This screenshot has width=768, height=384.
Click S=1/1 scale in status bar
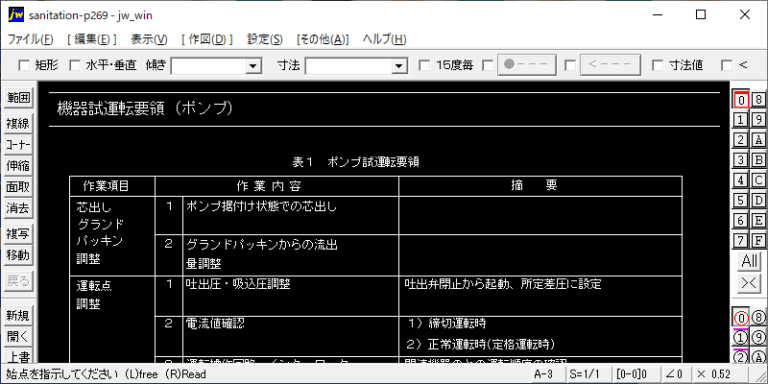[588, 374]
